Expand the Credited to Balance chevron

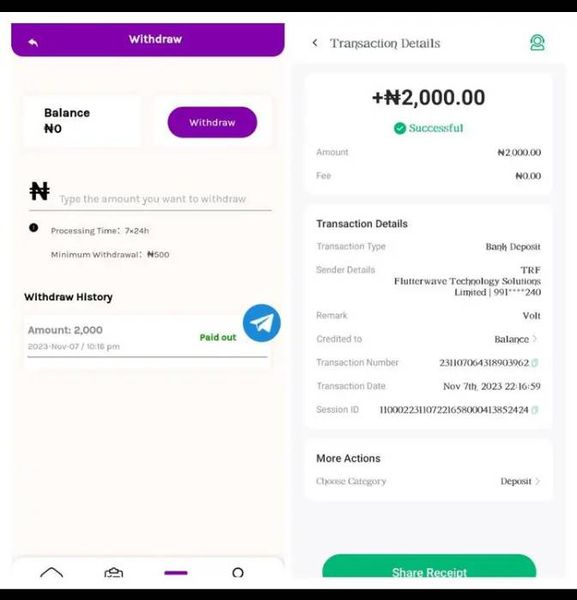point(535,339)
